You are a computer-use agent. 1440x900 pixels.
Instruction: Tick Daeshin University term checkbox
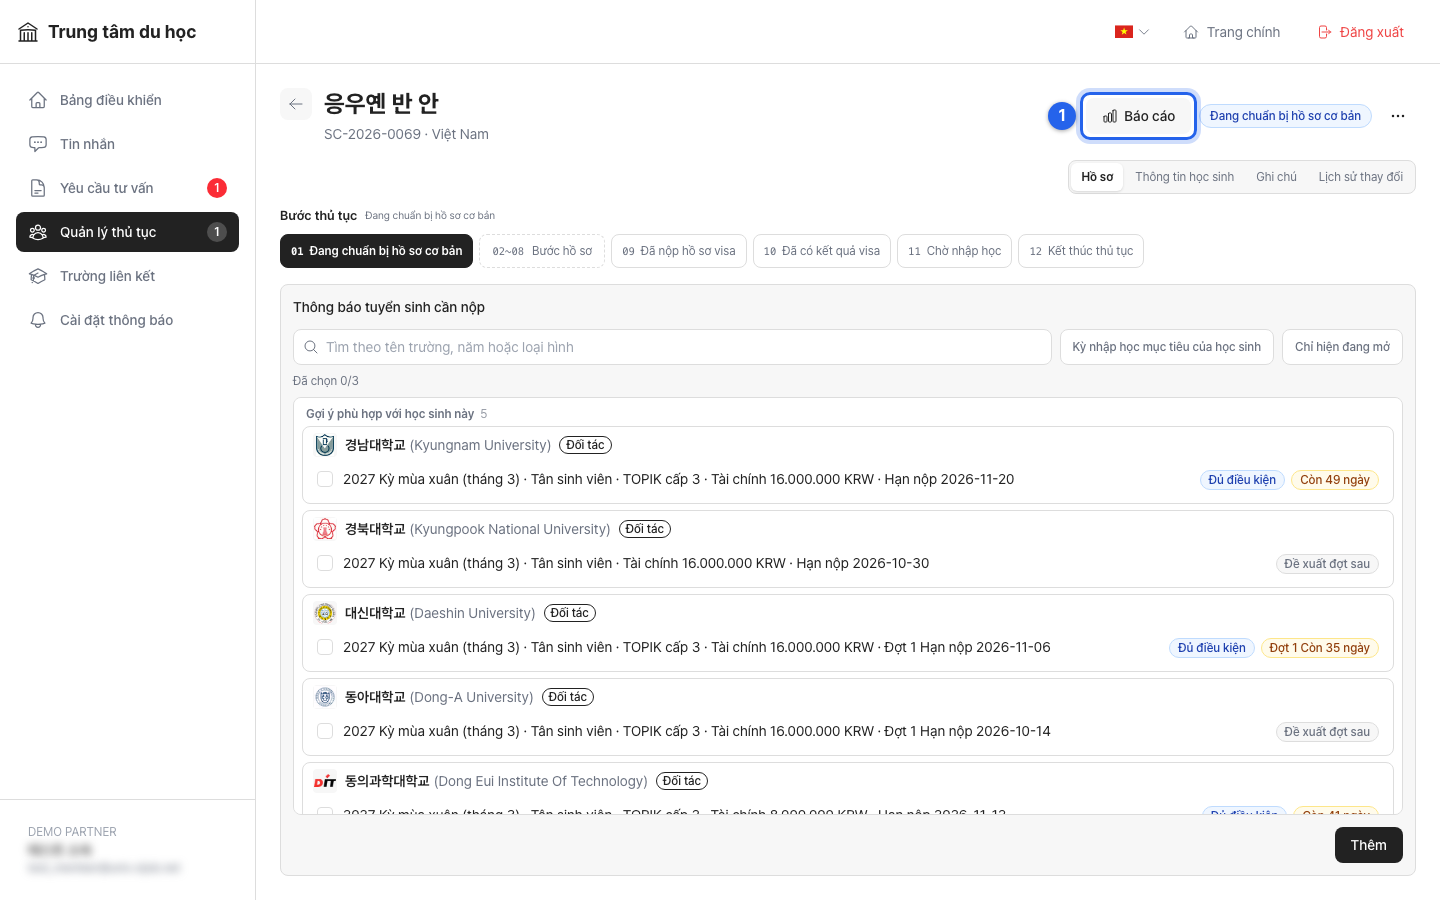tap(325, 647)
